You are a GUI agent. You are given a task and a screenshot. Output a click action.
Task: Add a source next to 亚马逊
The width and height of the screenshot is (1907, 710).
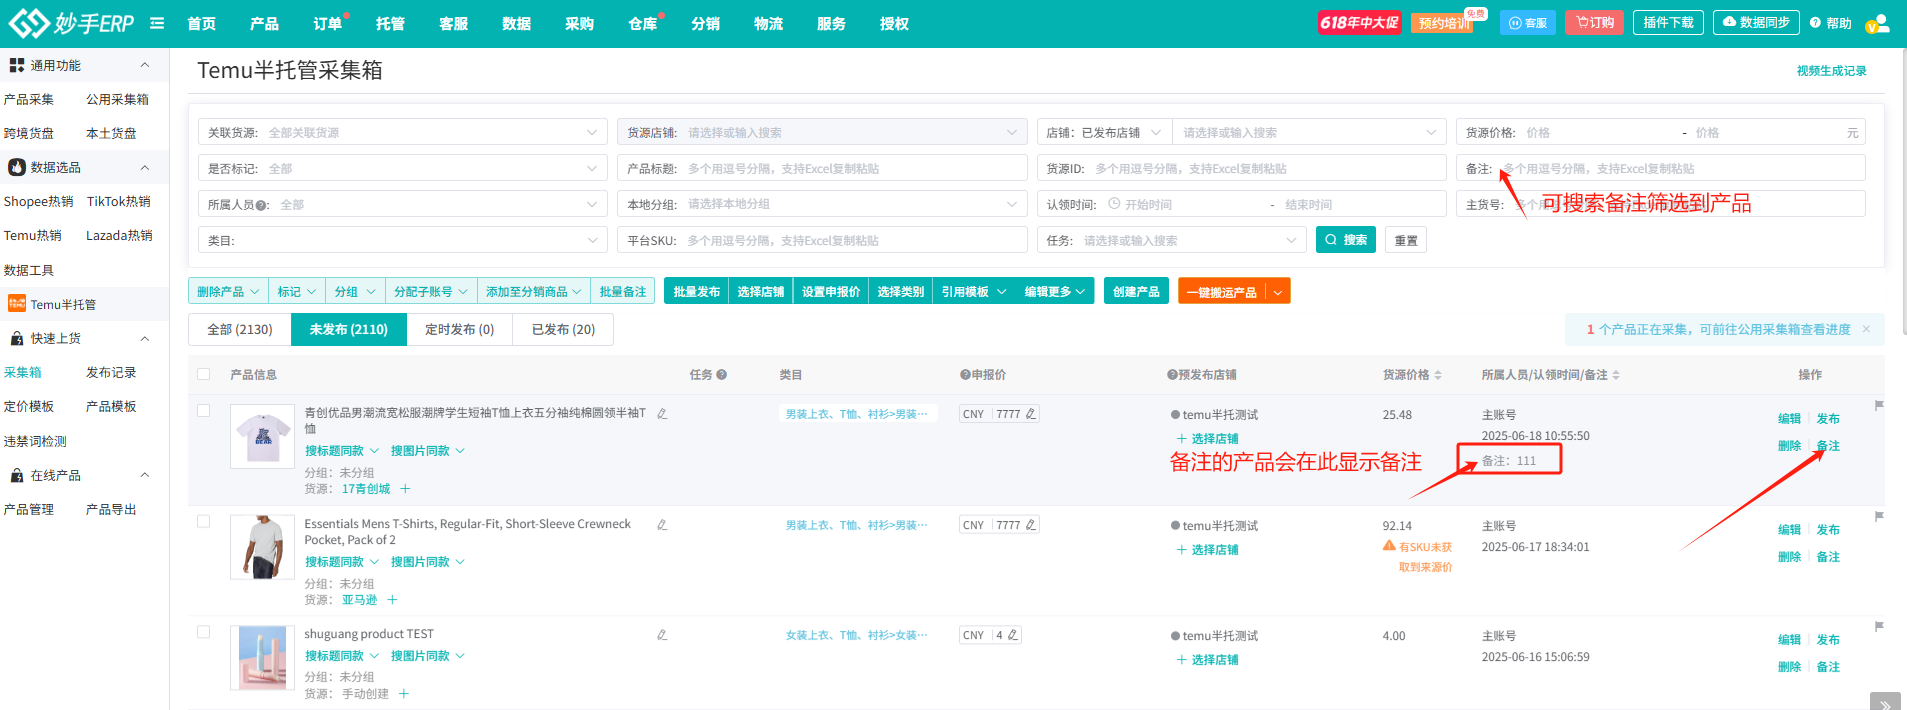(392, 600)
